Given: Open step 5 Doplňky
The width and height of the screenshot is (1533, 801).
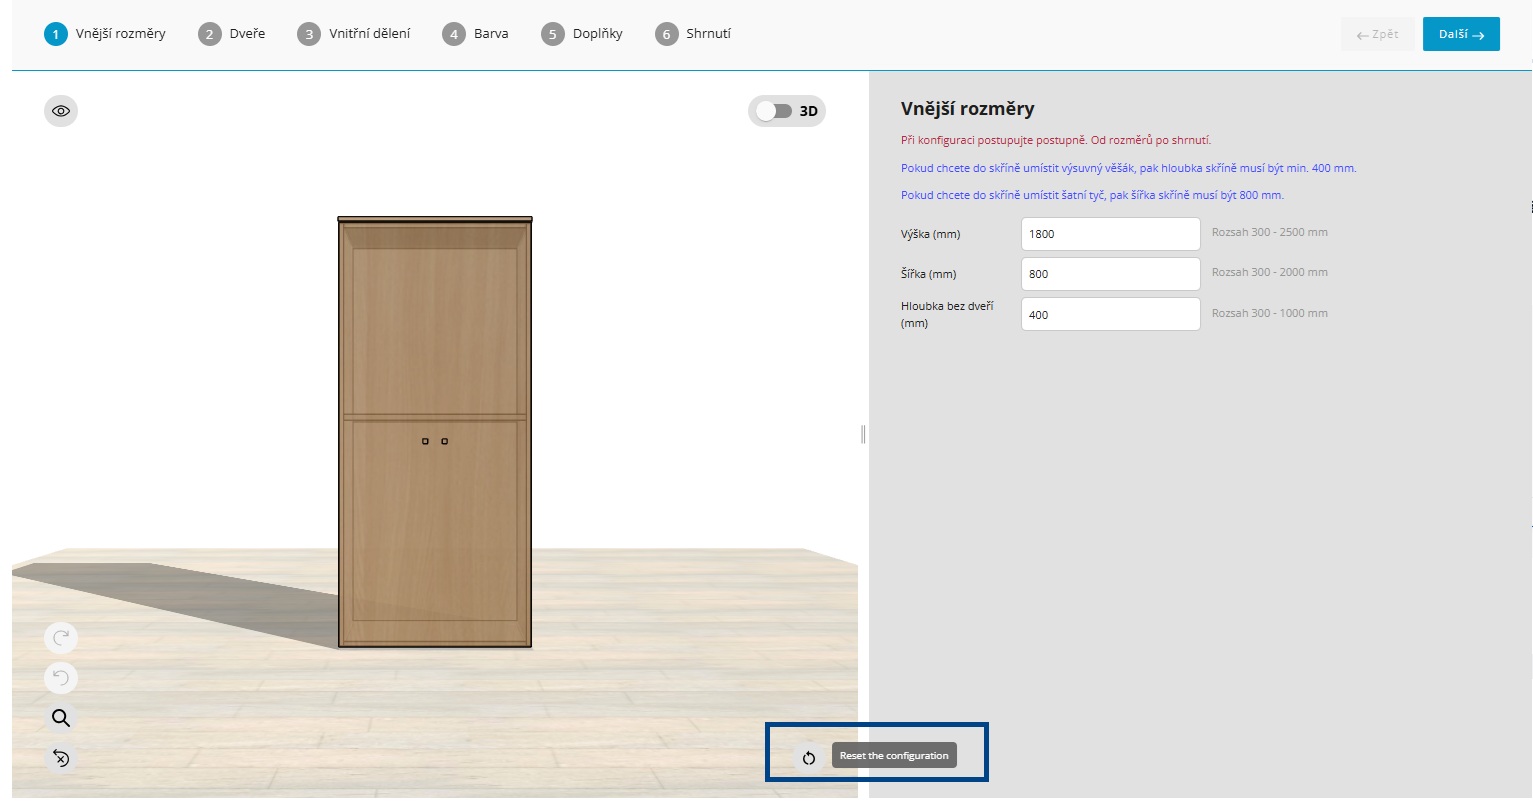Looking at the screenshot, I should click(582, 34).
